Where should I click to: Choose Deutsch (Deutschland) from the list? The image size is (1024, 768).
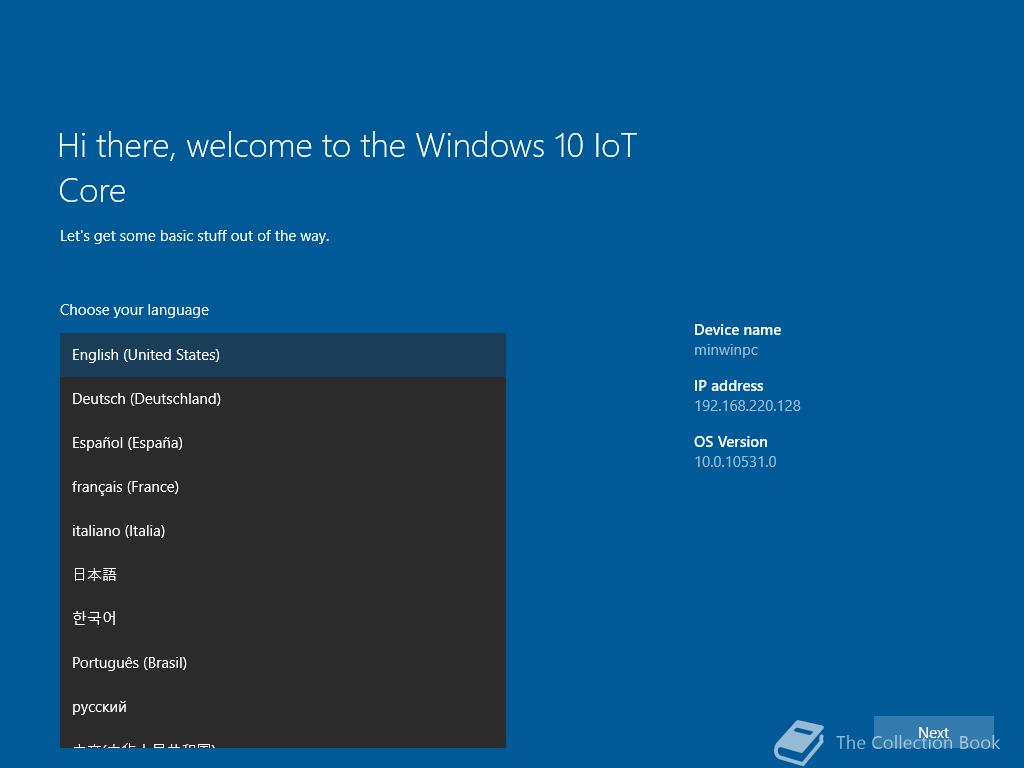tap(283, 399)
